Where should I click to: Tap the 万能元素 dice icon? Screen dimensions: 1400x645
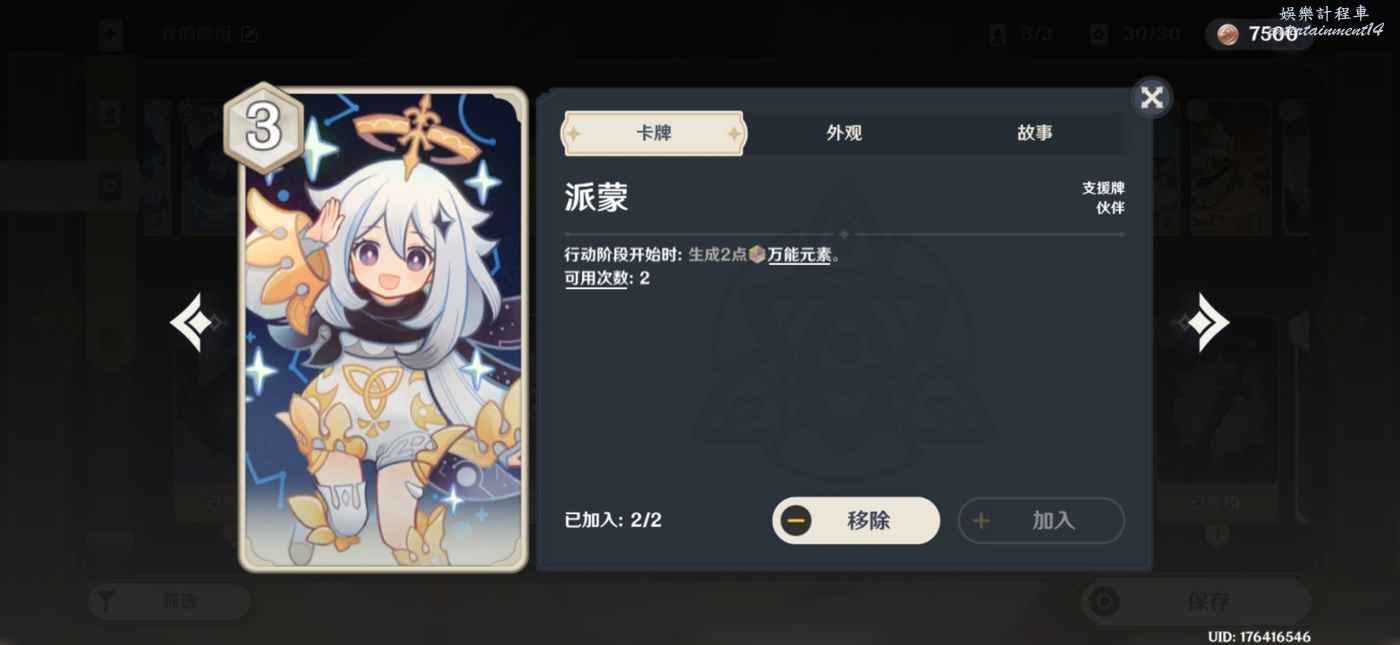(x=757, y=254)
